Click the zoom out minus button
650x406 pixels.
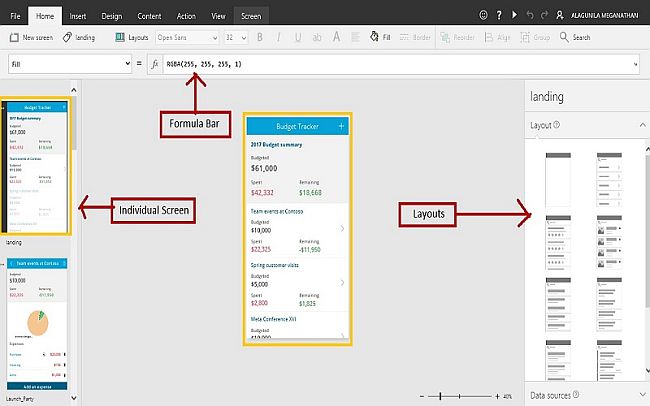tap(422, 396)
